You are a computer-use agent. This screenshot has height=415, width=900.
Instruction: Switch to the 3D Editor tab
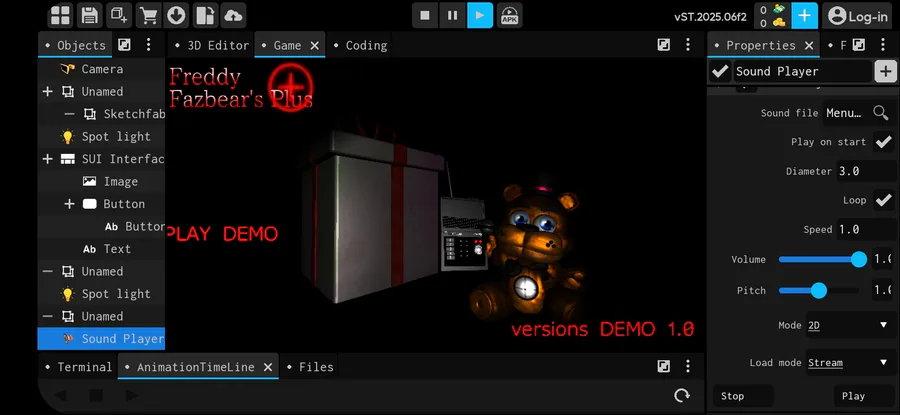tap(212, 45)
